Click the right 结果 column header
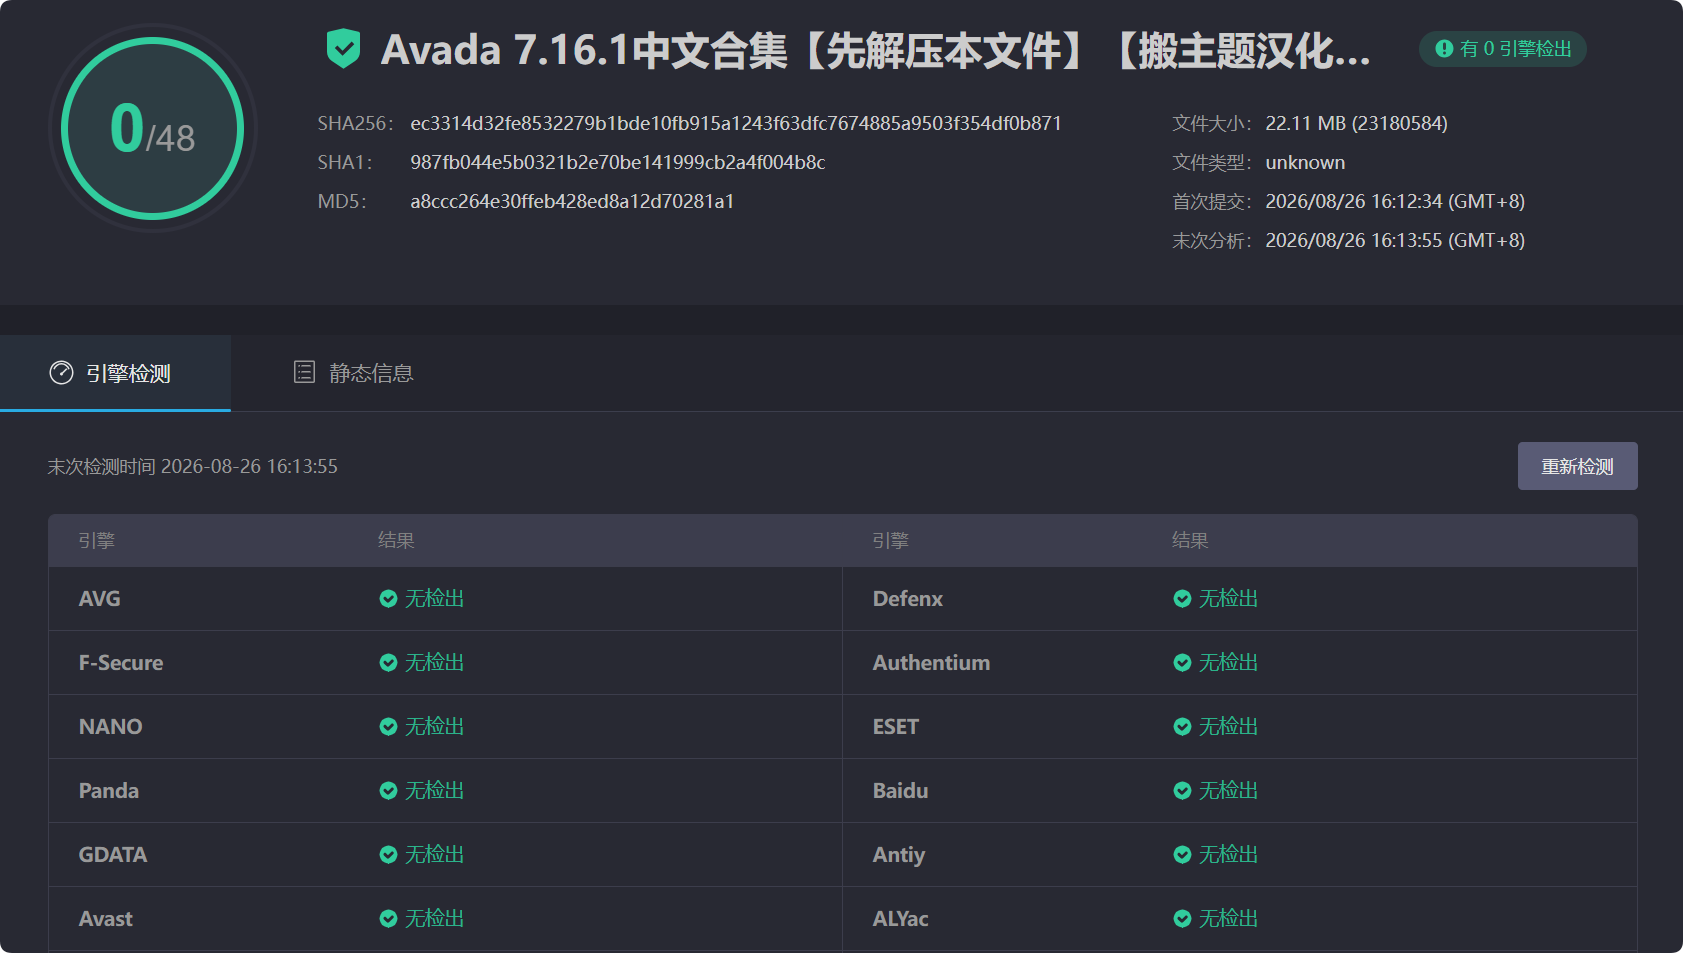The height and width of the screenshot is (953, 1683). (x=1190, y=541)
